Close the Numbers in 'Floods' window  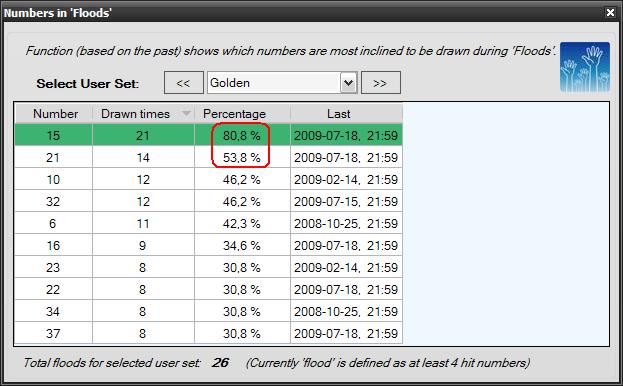[610, 13]
